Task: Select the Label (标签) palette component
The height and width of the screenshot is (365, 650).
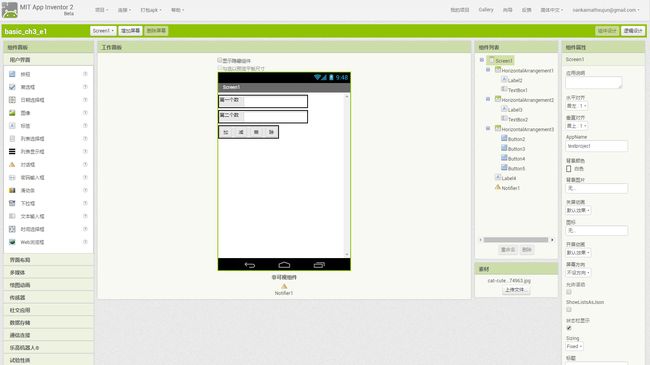Action: coord(26,126)
